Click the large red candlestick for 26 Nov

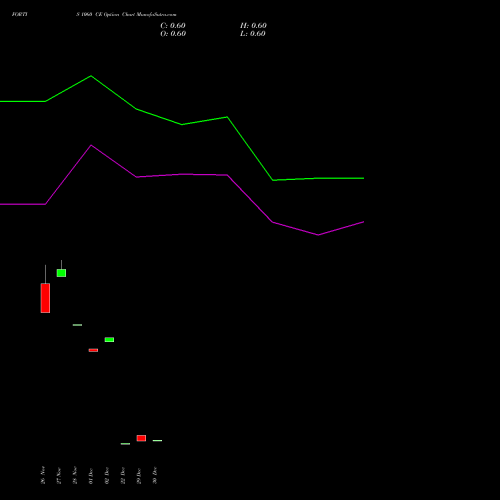[x=45, y=298]
